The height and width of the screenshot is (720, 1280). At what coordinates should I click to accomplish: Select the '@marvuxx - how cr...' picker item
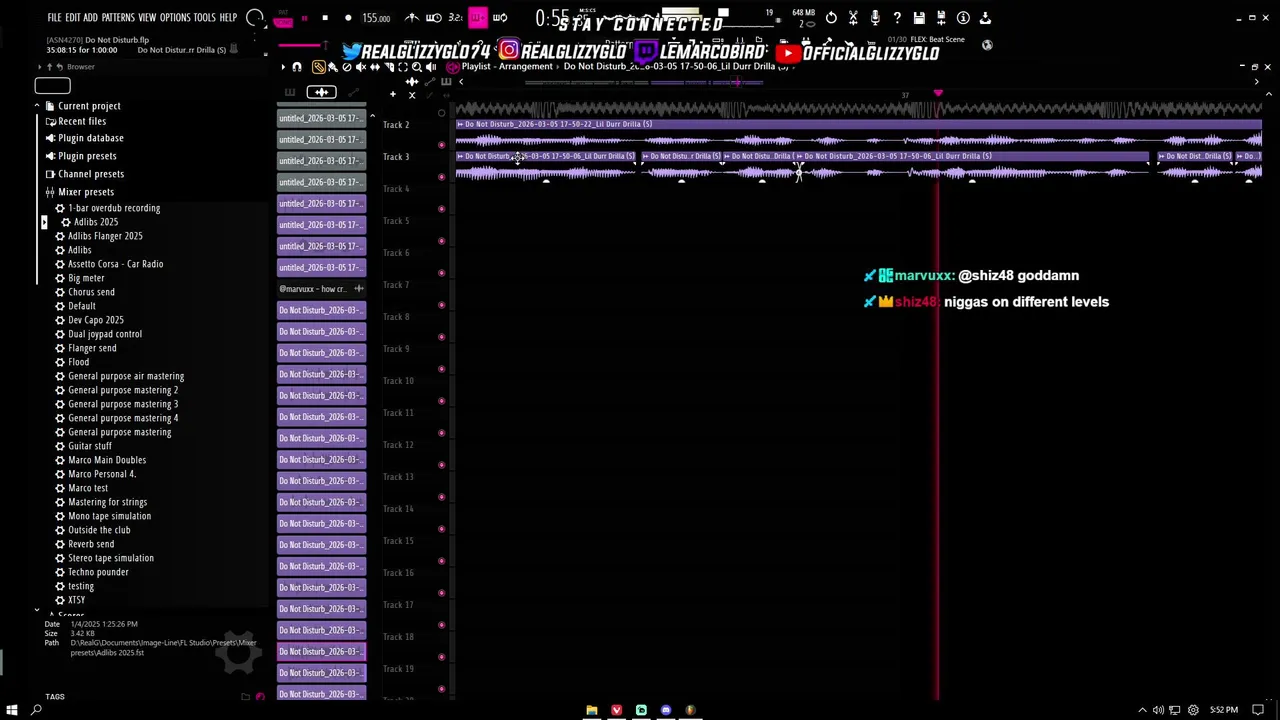click(321, 289)
